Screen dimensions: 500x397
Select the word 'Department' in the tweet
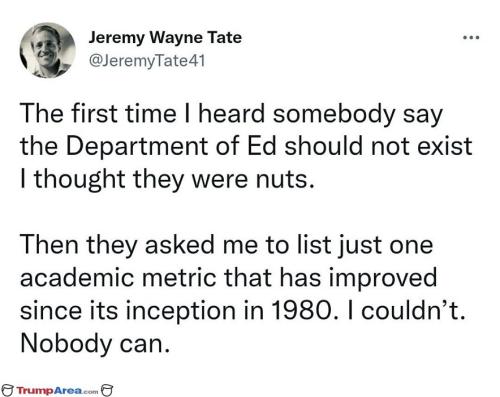(137, 147)
